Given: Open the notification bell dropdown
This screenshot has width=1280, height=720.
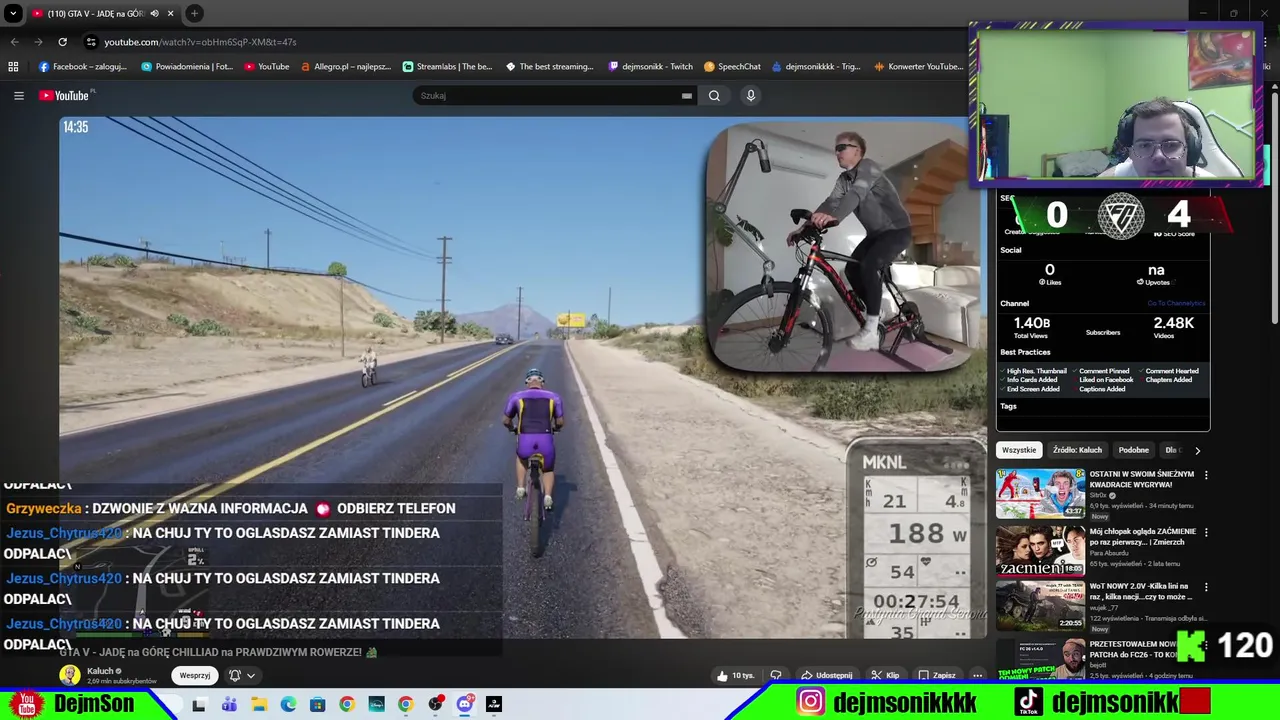Looking at the screenshot, I should (x=241, y=675).
